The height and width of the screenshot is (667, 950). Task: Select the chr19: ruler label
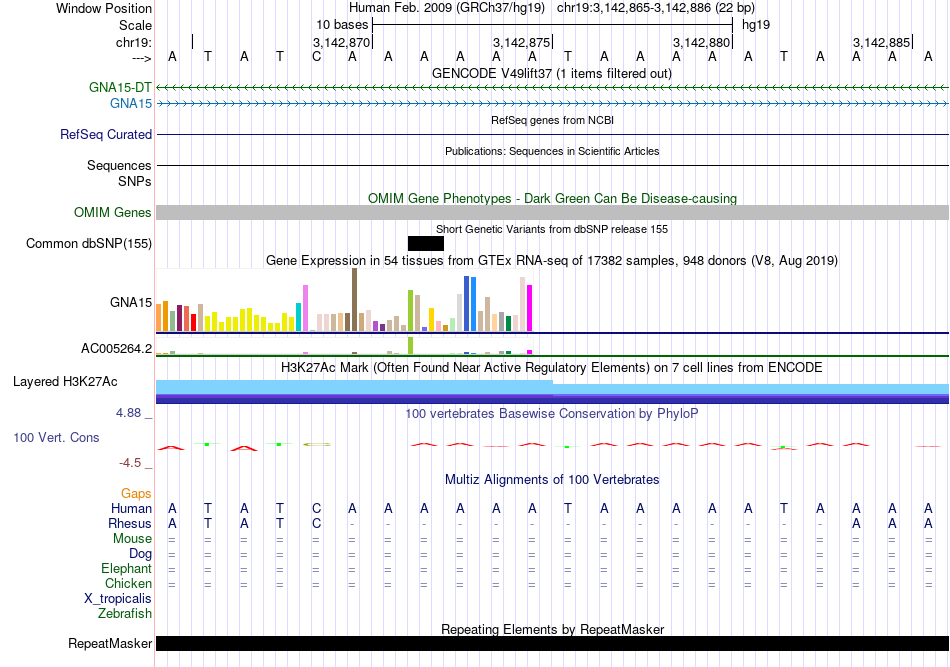(134, 42)
